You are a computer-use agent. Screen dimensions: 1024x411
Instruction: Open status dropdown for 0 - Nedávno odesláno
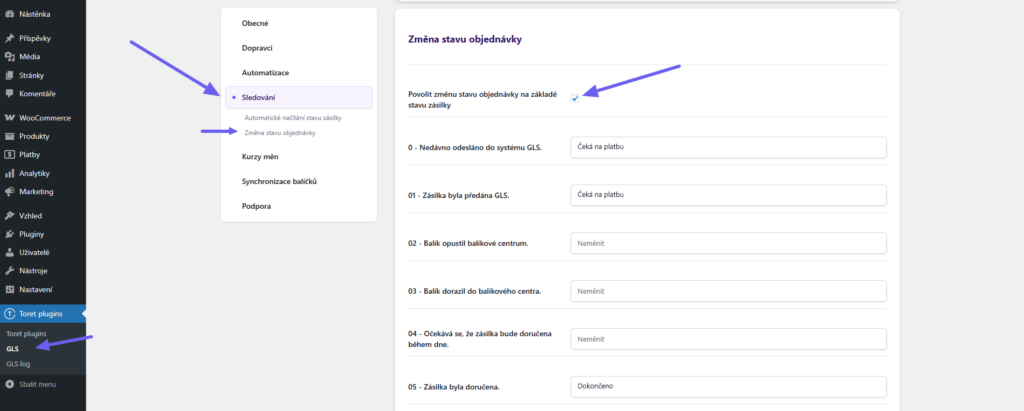728,147
